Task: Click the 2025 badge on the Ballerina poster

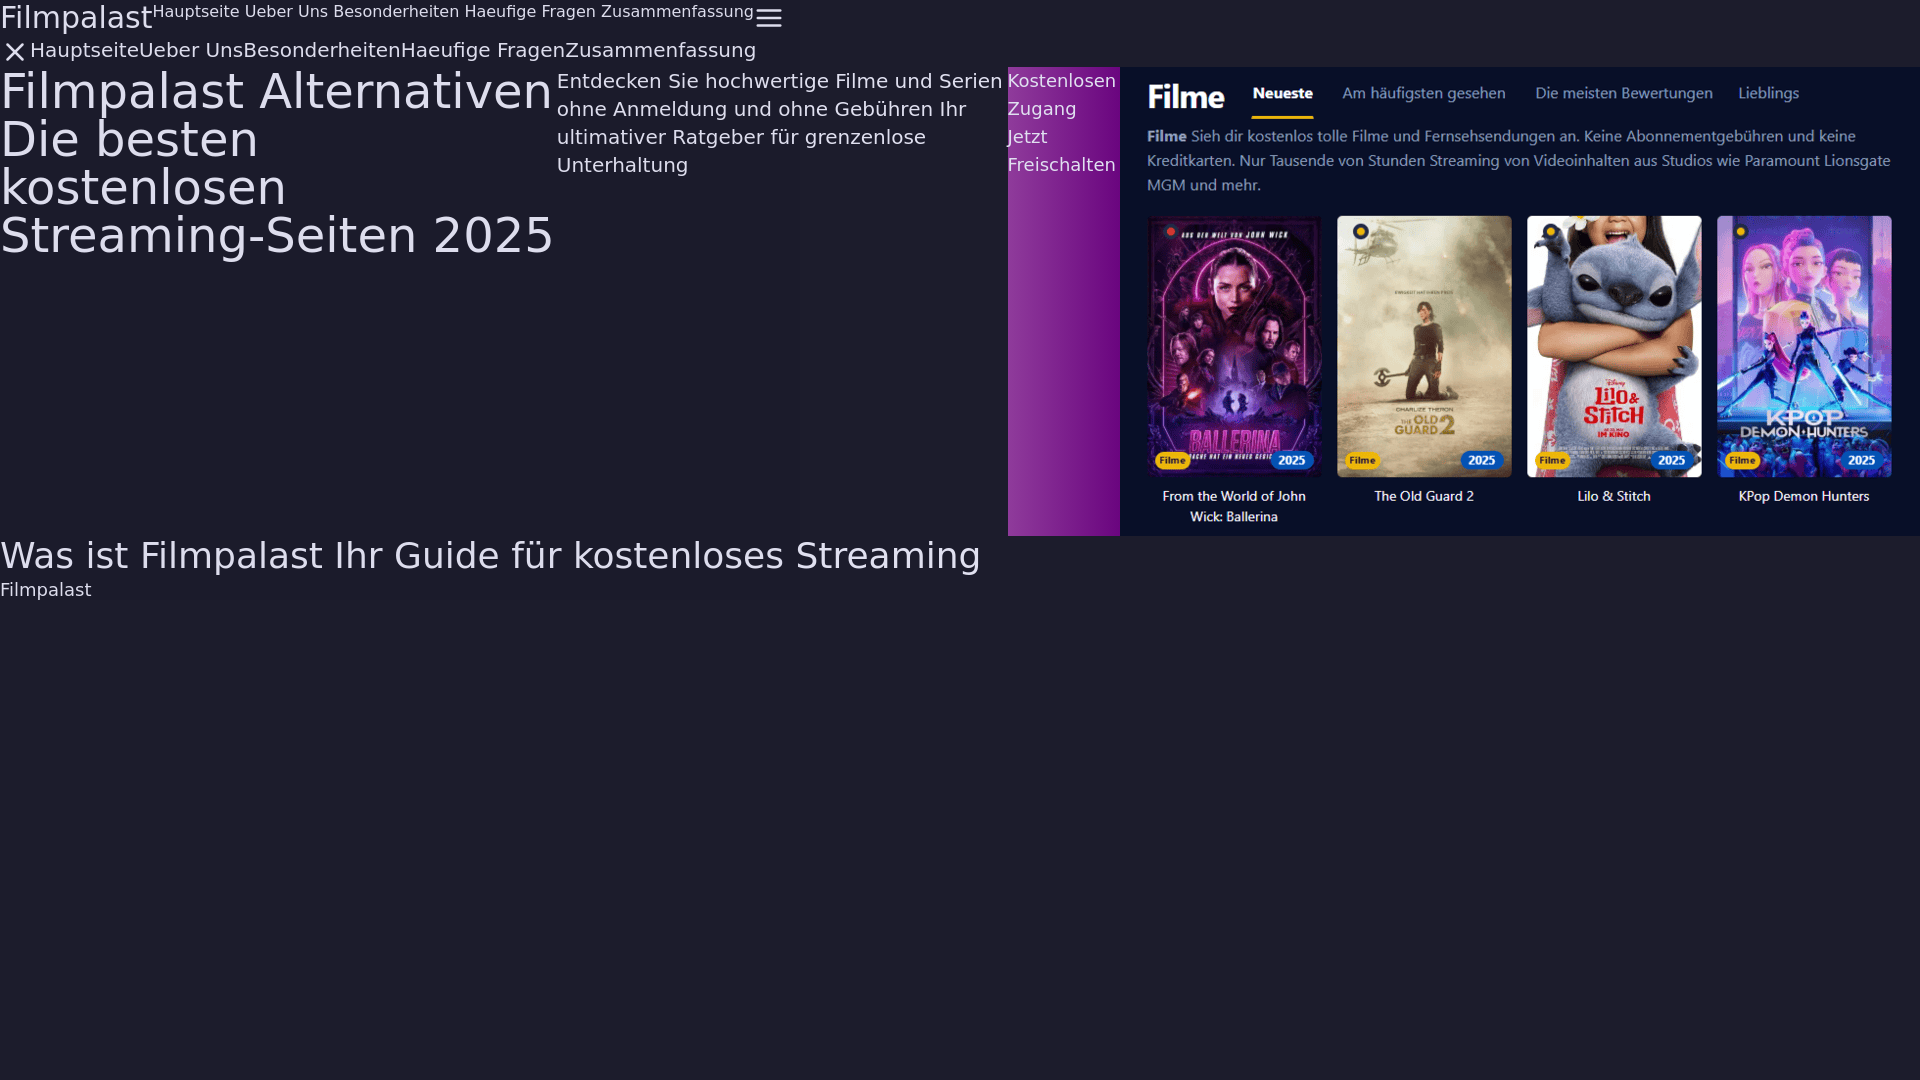Action: (1291, 461)
